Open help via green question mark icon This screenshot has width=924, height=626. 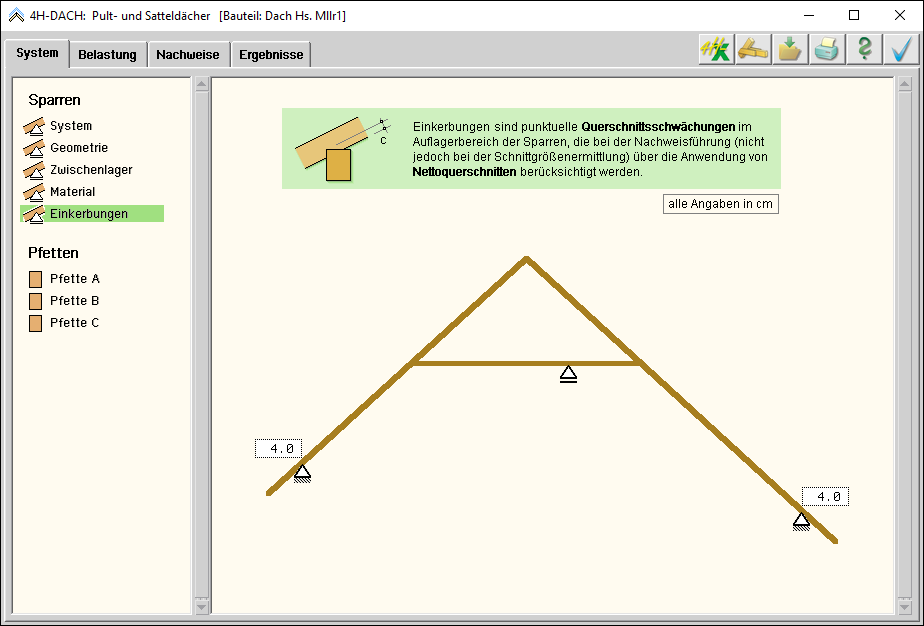tap(865, 50)
